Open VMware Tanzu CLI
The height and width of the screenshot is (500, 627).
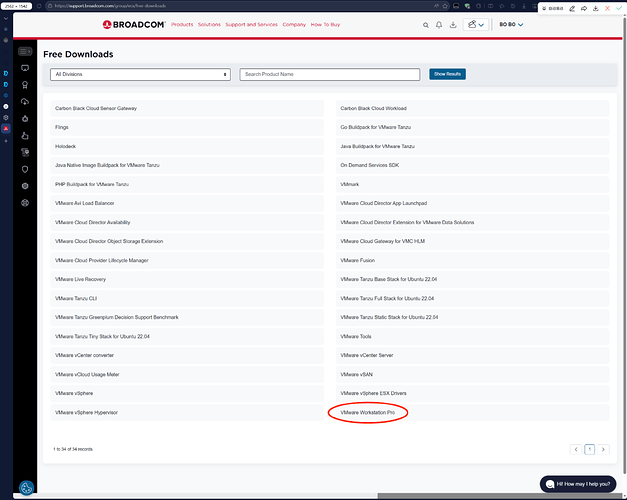pos(187,298)
